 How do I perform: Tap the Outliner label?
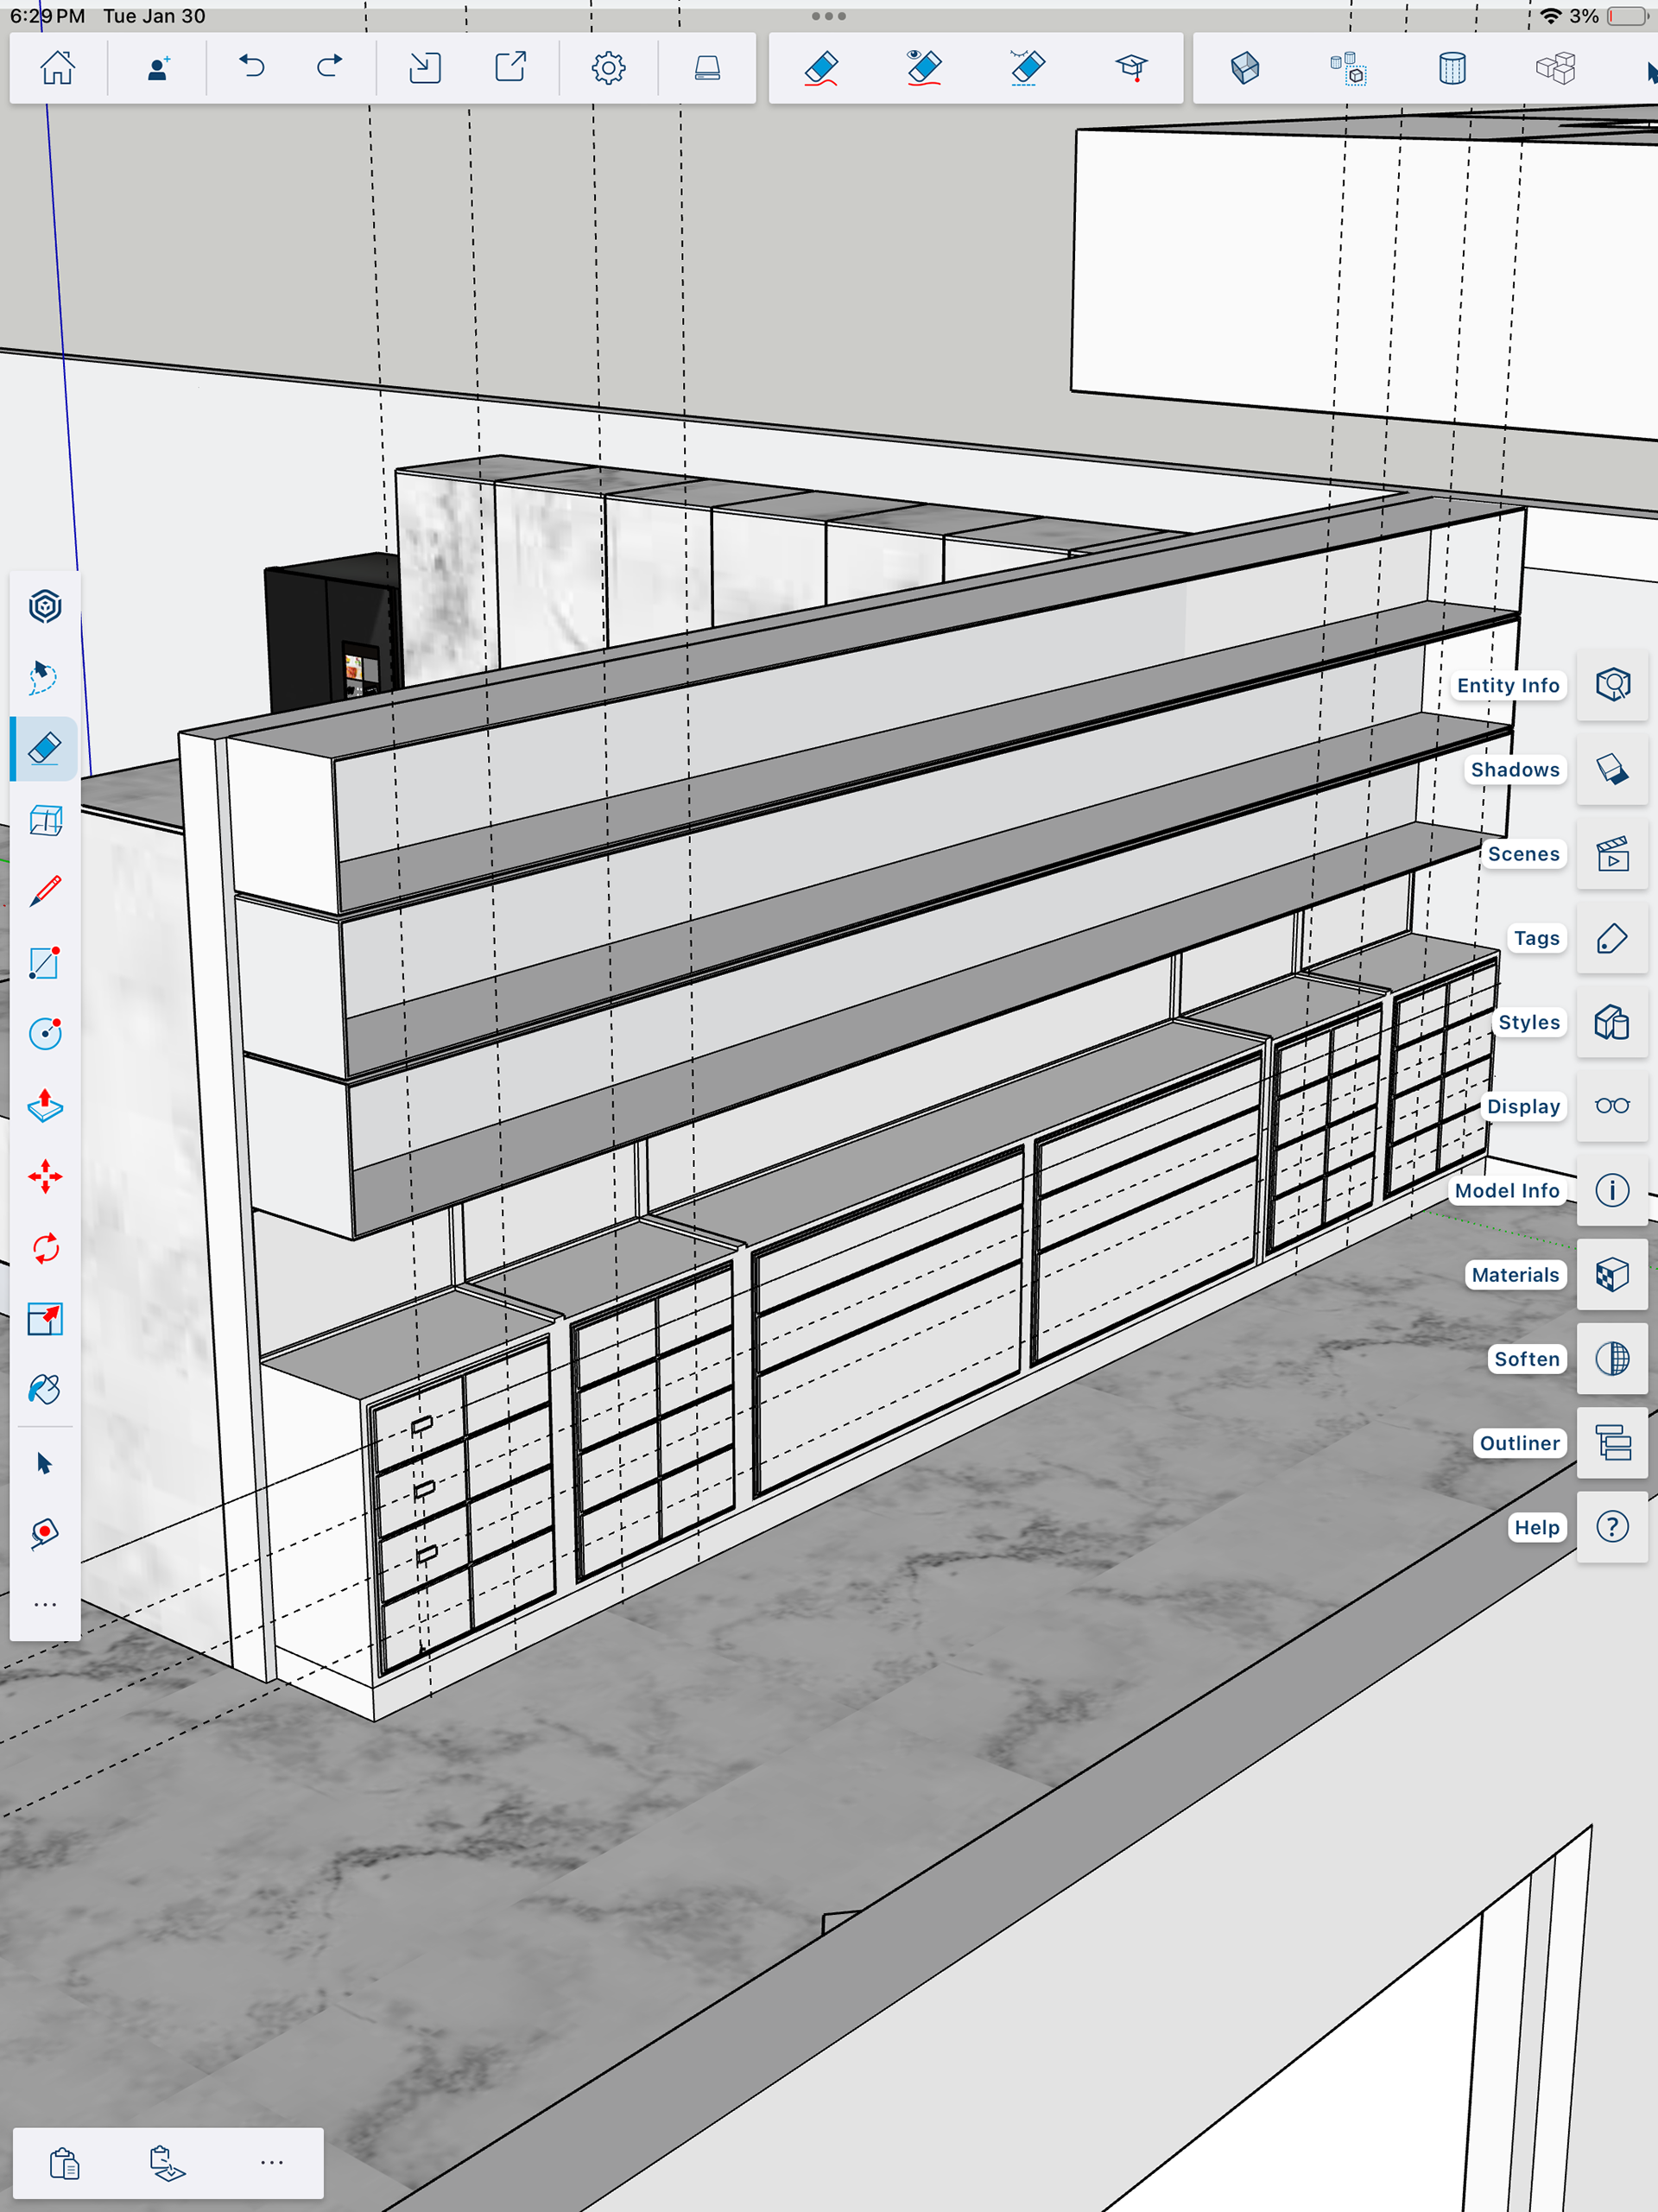pyautogui.click(x=1519, y=1443)
